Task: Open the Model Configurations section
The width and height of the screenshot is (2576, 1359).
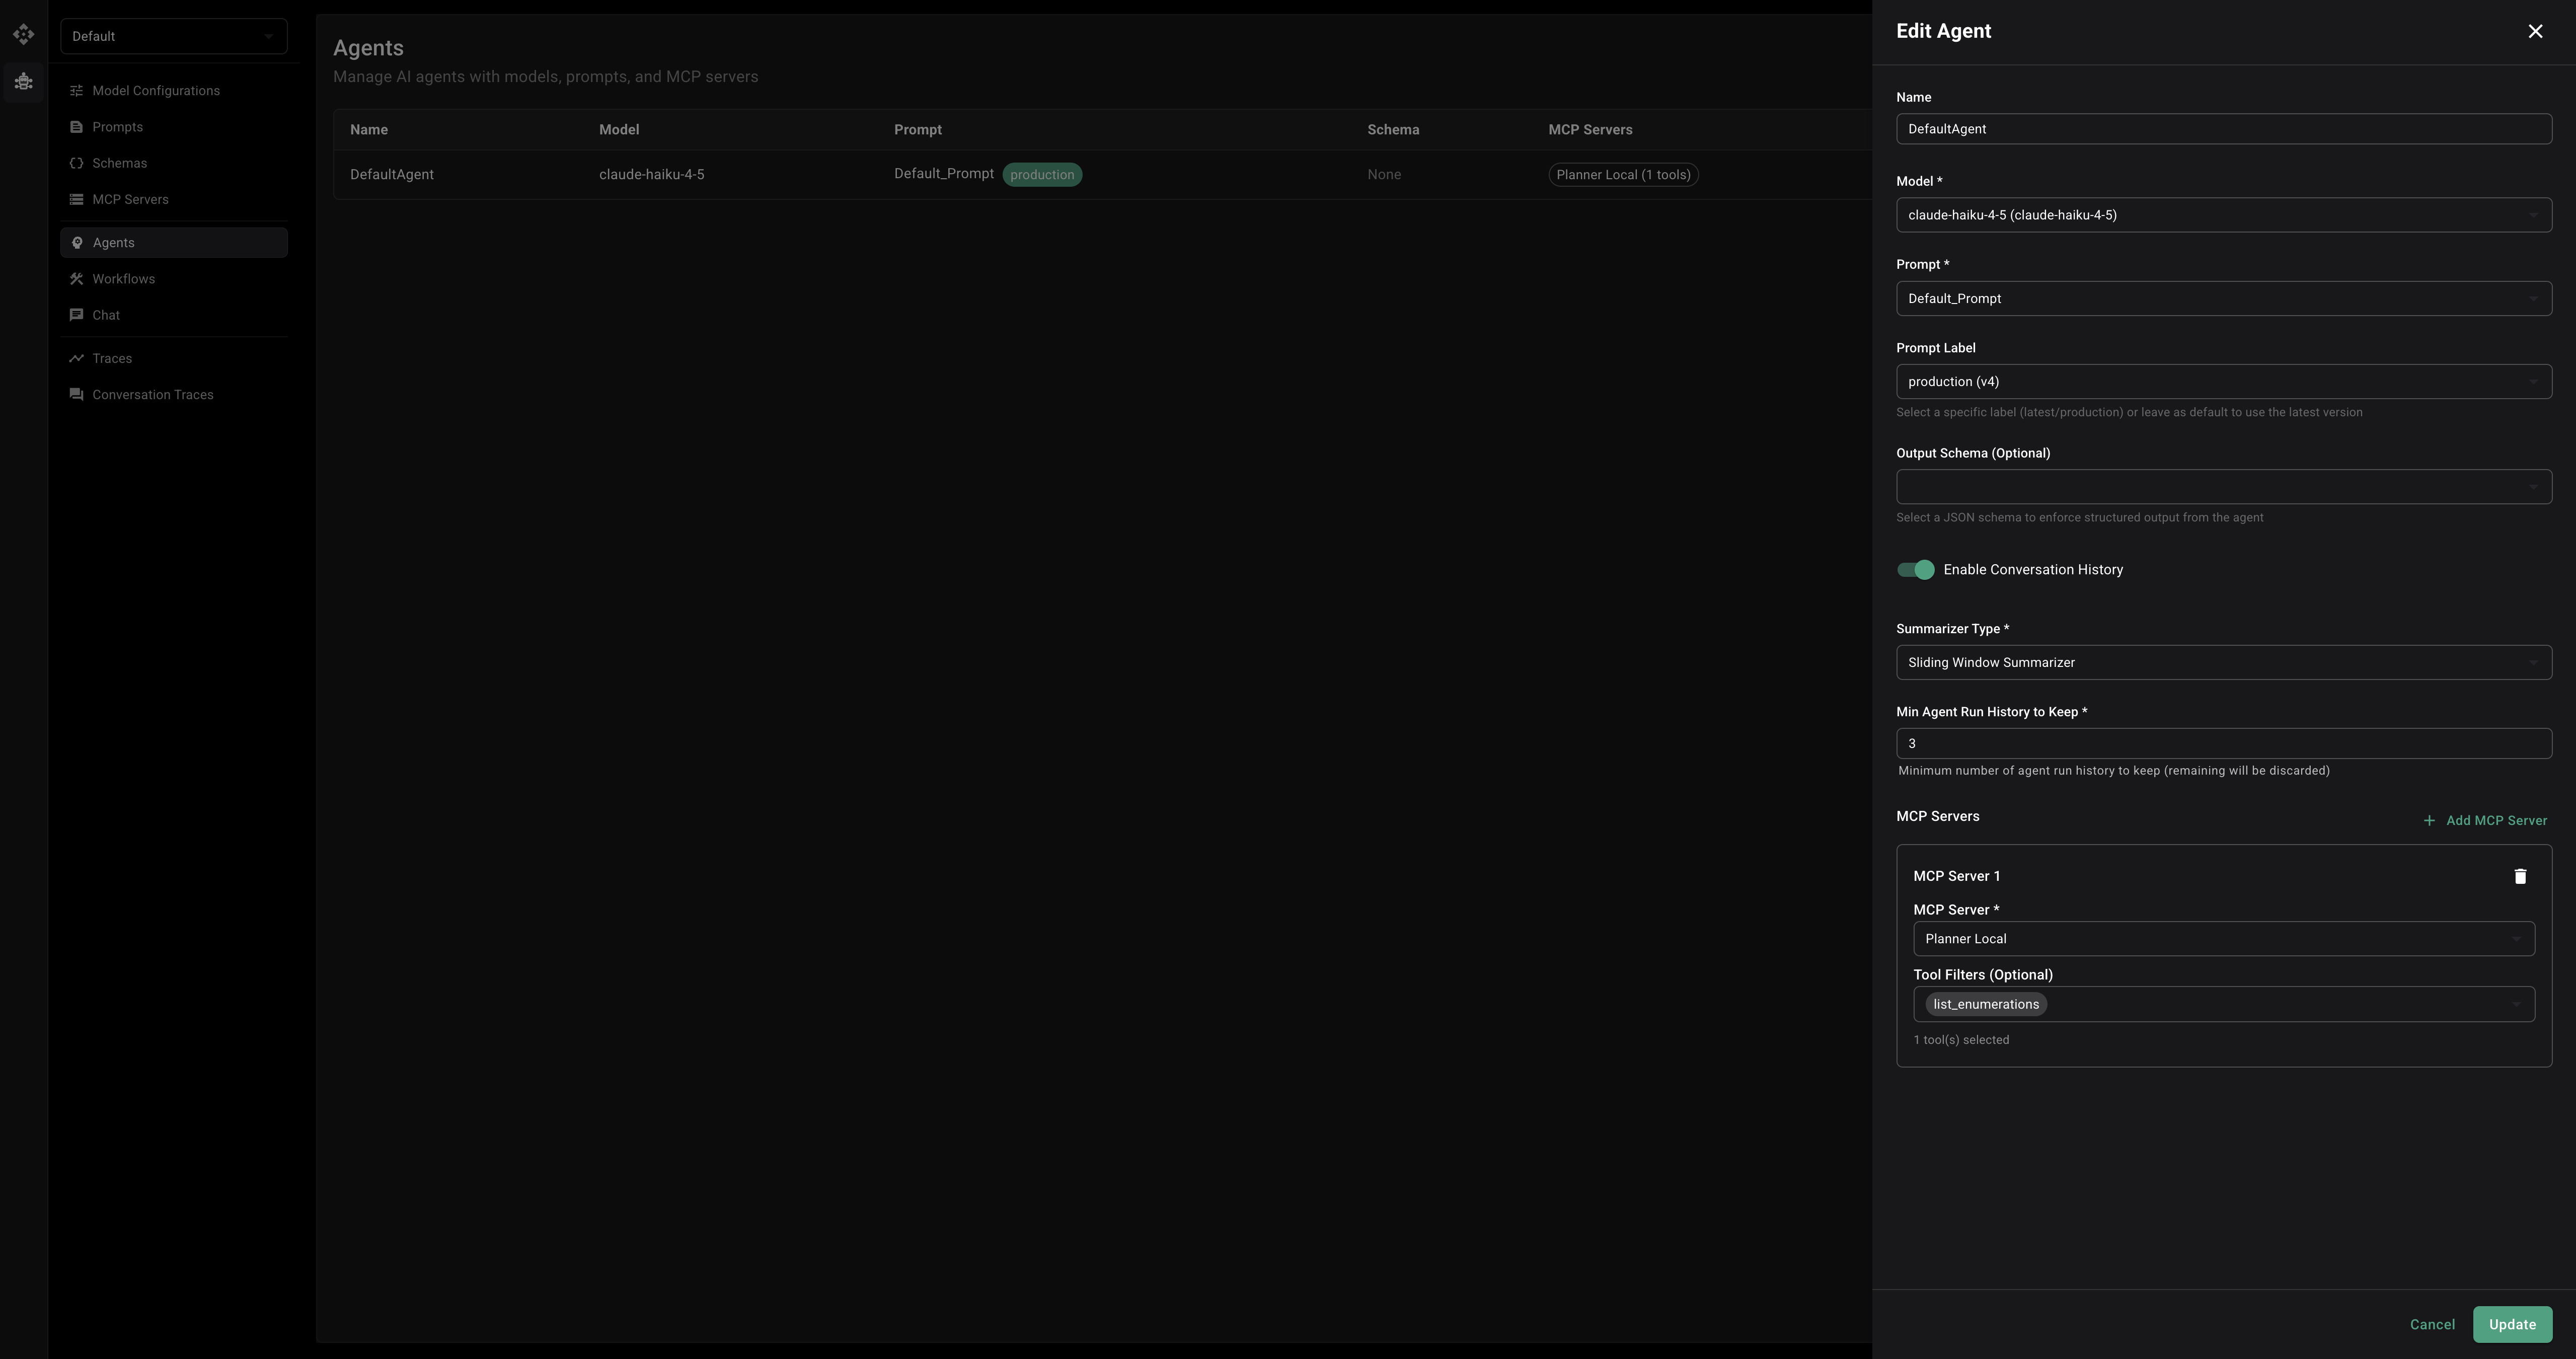Action: pos(156,90)
